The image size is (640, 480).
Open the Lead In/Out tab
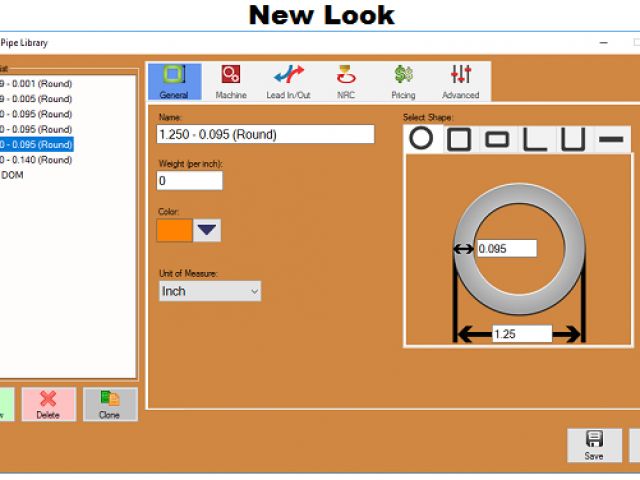[288, 82]
